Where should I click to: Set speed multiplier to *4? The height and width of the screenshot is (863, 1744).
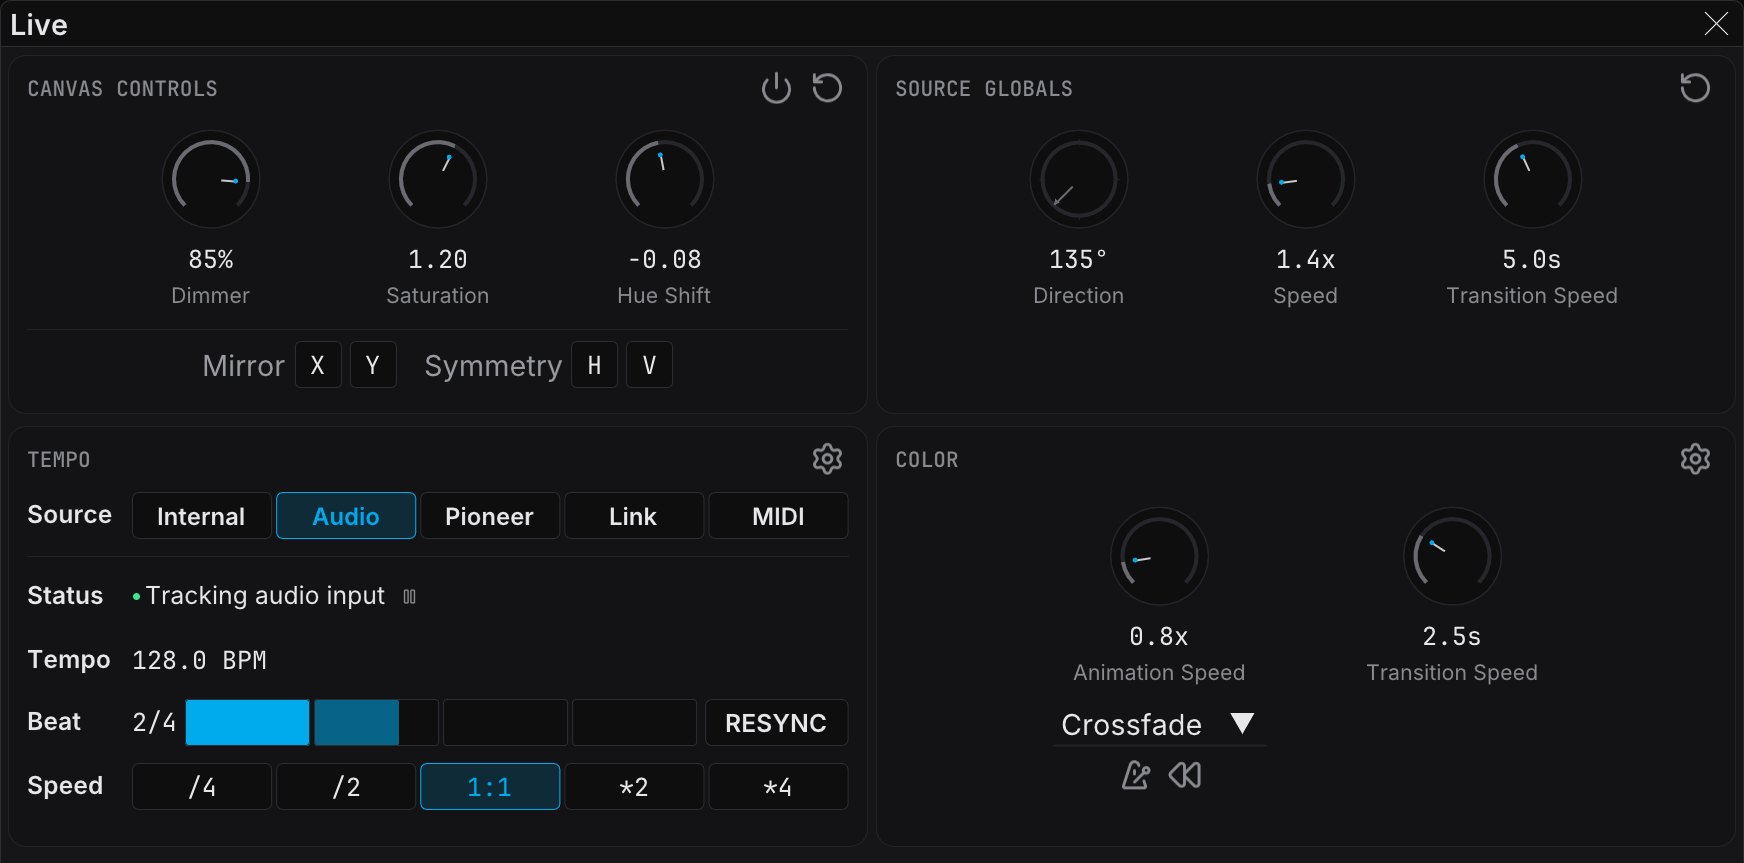[x=778, y=787]
